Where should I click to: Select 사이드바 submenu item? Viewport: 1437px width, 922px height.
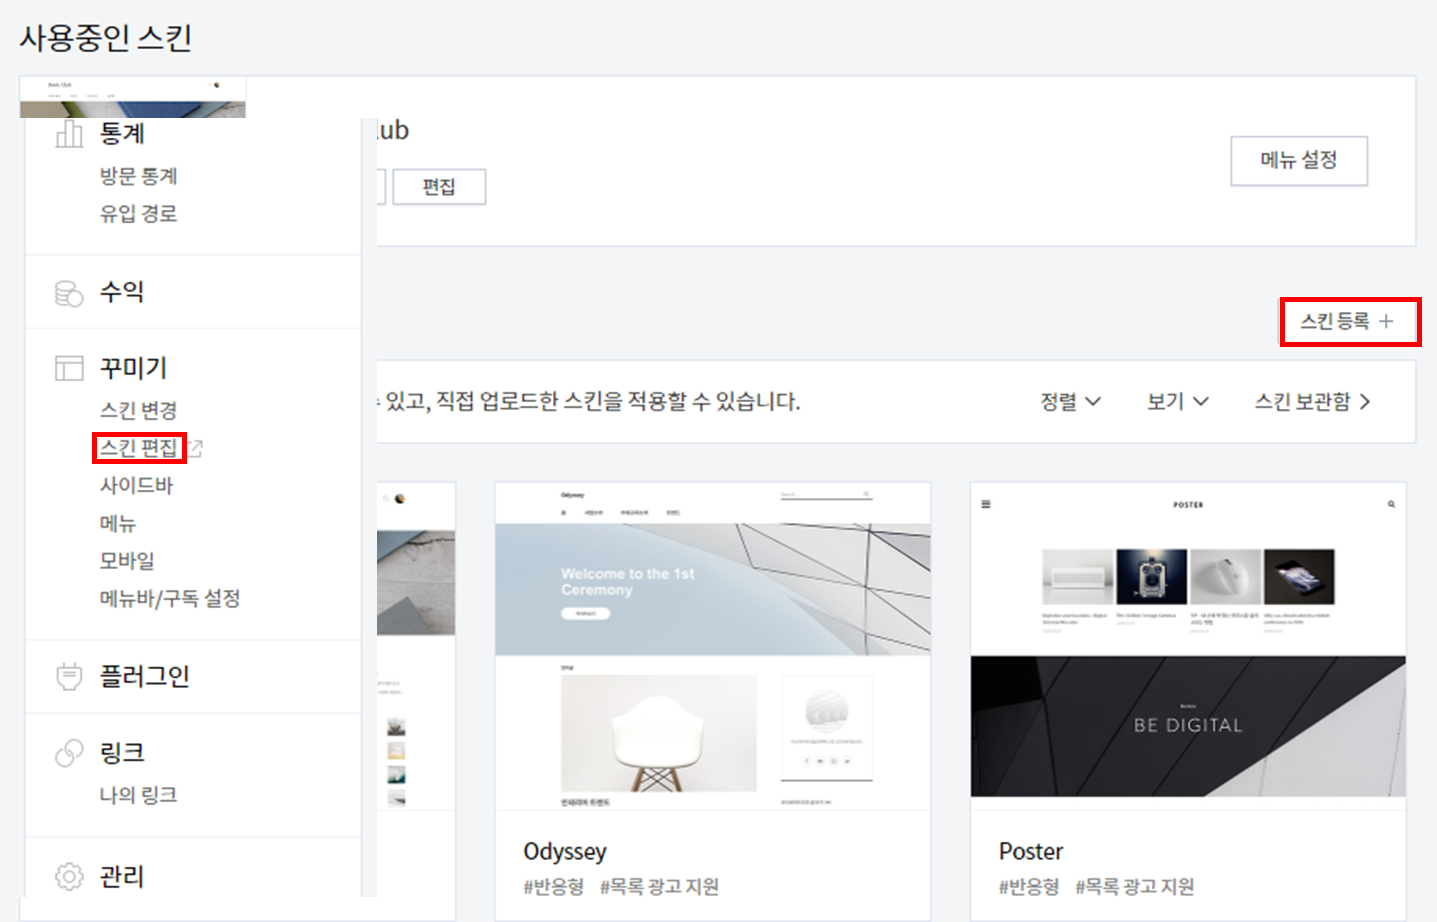(136, 485)
